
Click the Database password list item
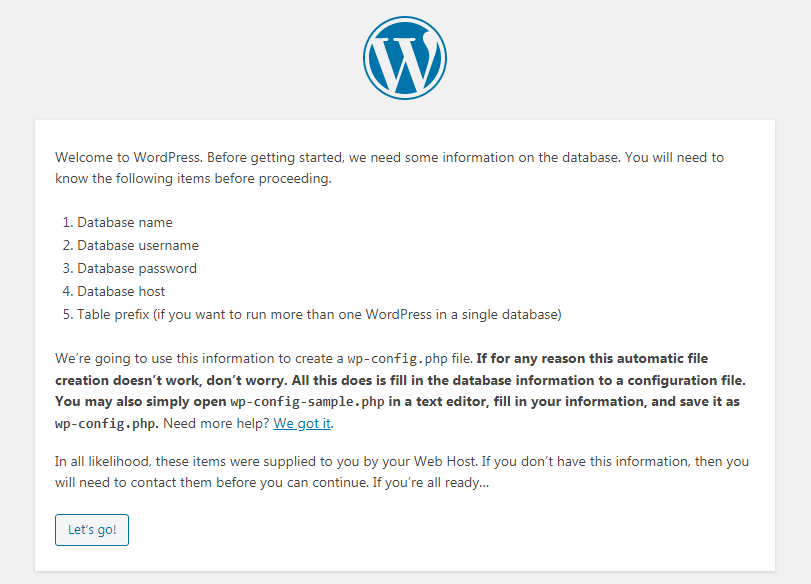(137, 268)
